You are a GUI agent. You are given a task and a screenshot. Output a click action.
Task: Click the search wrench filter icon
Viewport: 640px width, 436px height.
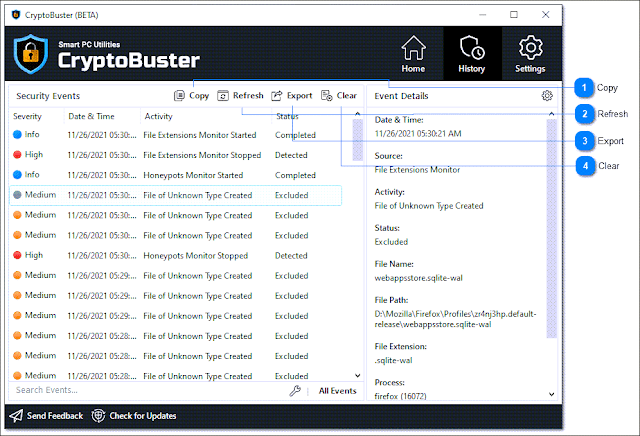point(294,391)
